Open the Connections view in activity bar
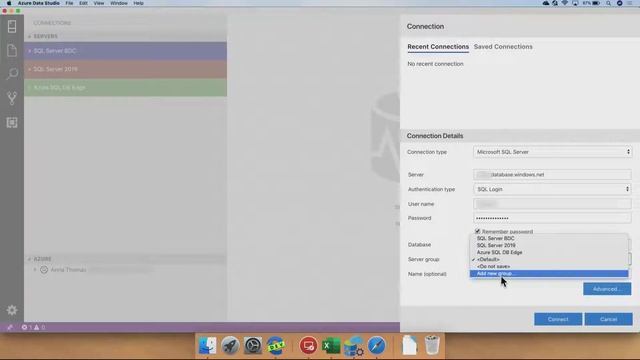 12,27
